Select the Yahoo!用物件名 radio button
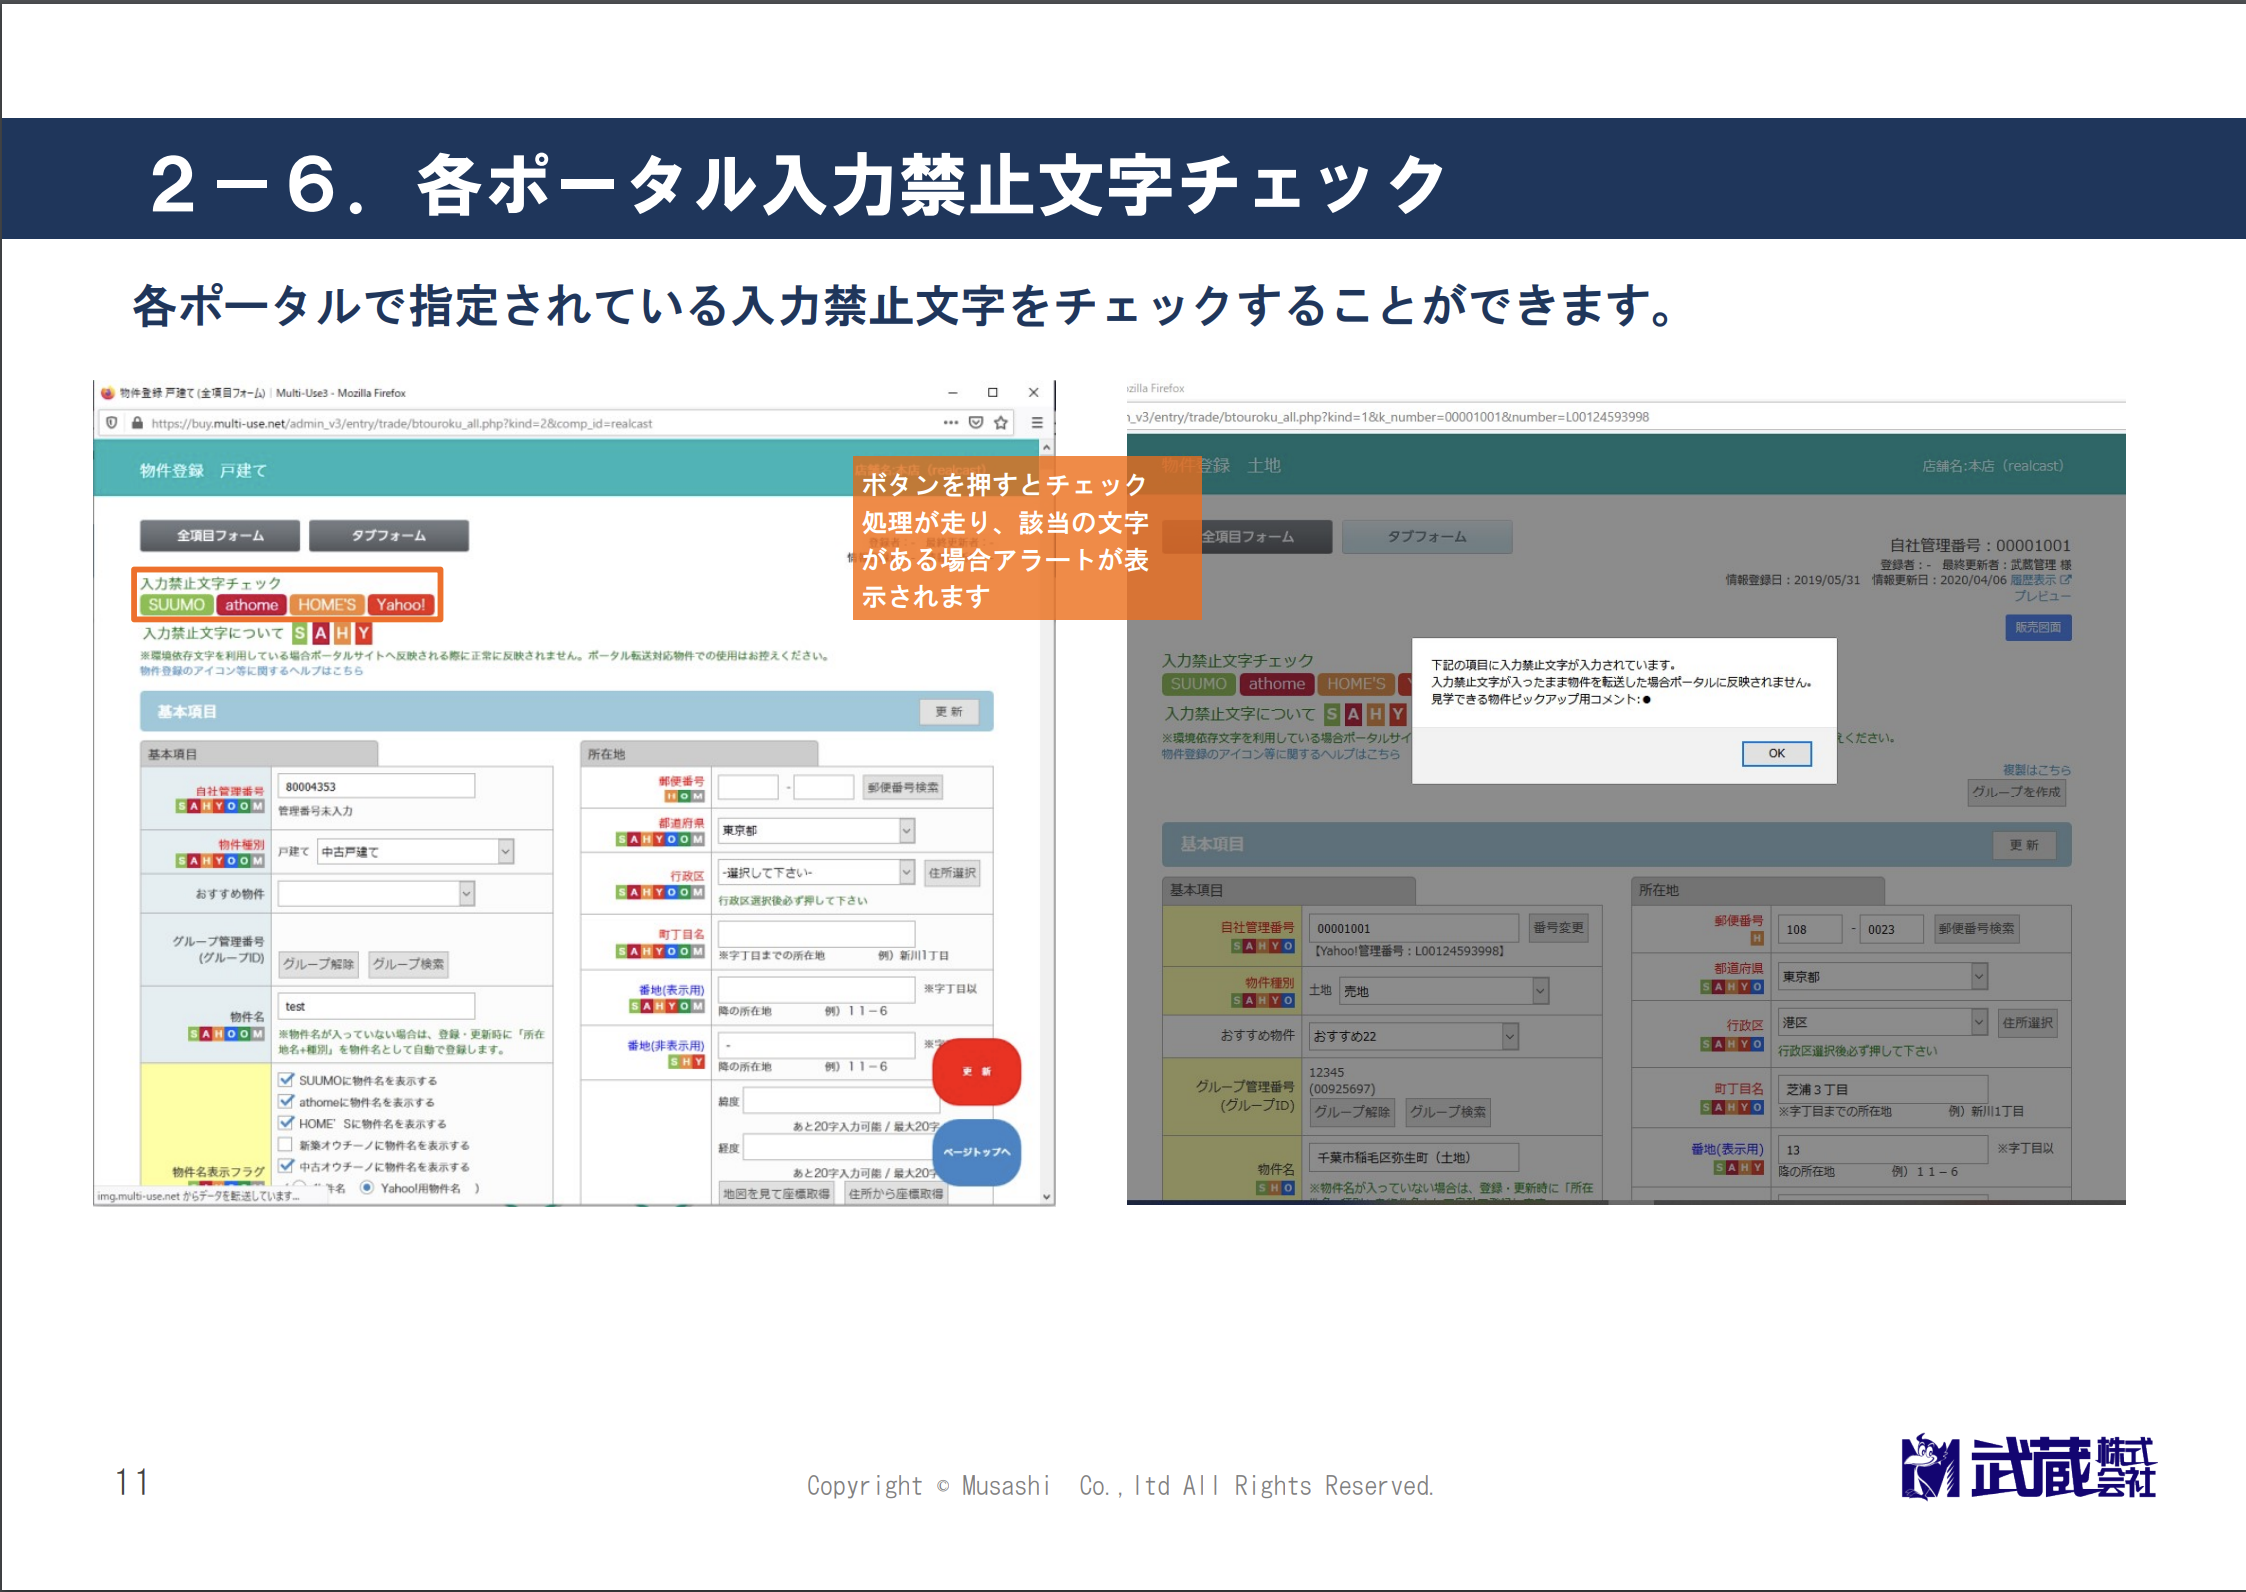This screenshot has height=1592, width=2246. coord(367,1188)
